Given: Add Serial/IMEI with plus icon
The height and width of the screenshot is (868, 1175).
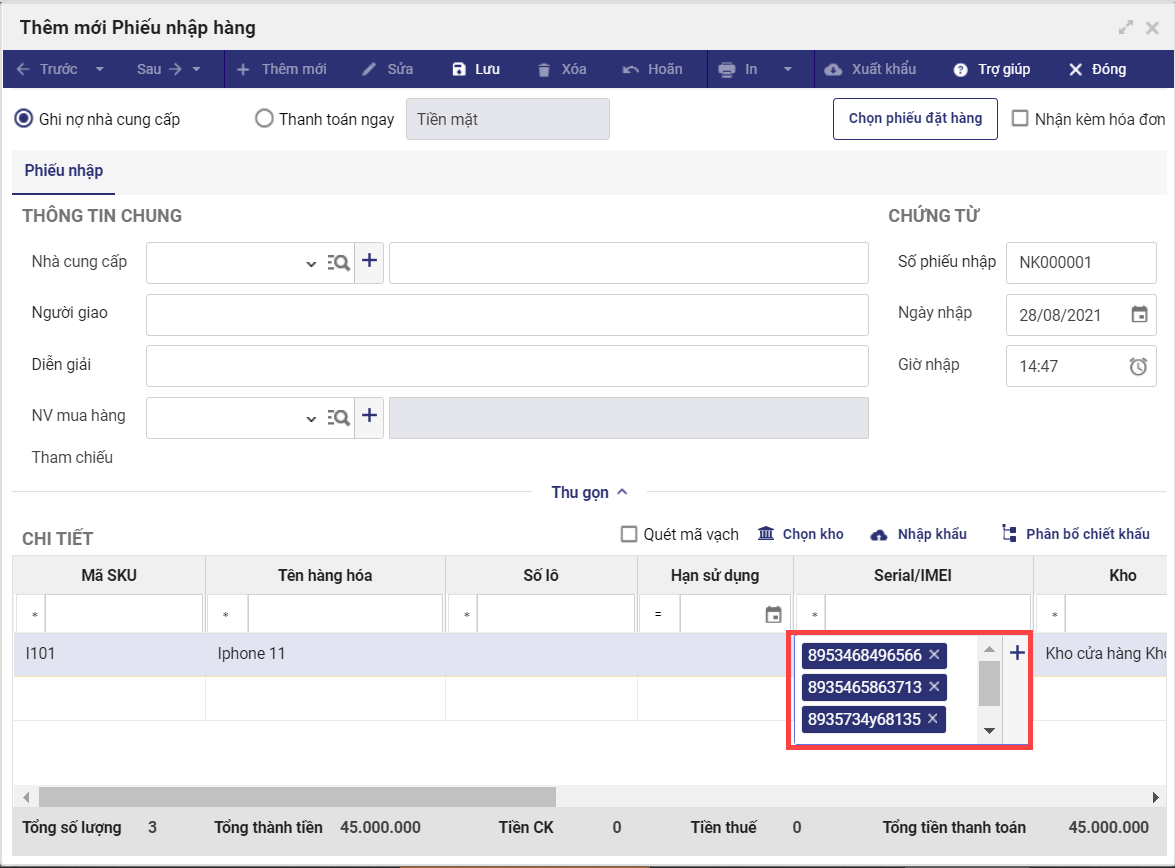Looking at the screenshot, I should pyautogui.click(x=1017, y=654).
